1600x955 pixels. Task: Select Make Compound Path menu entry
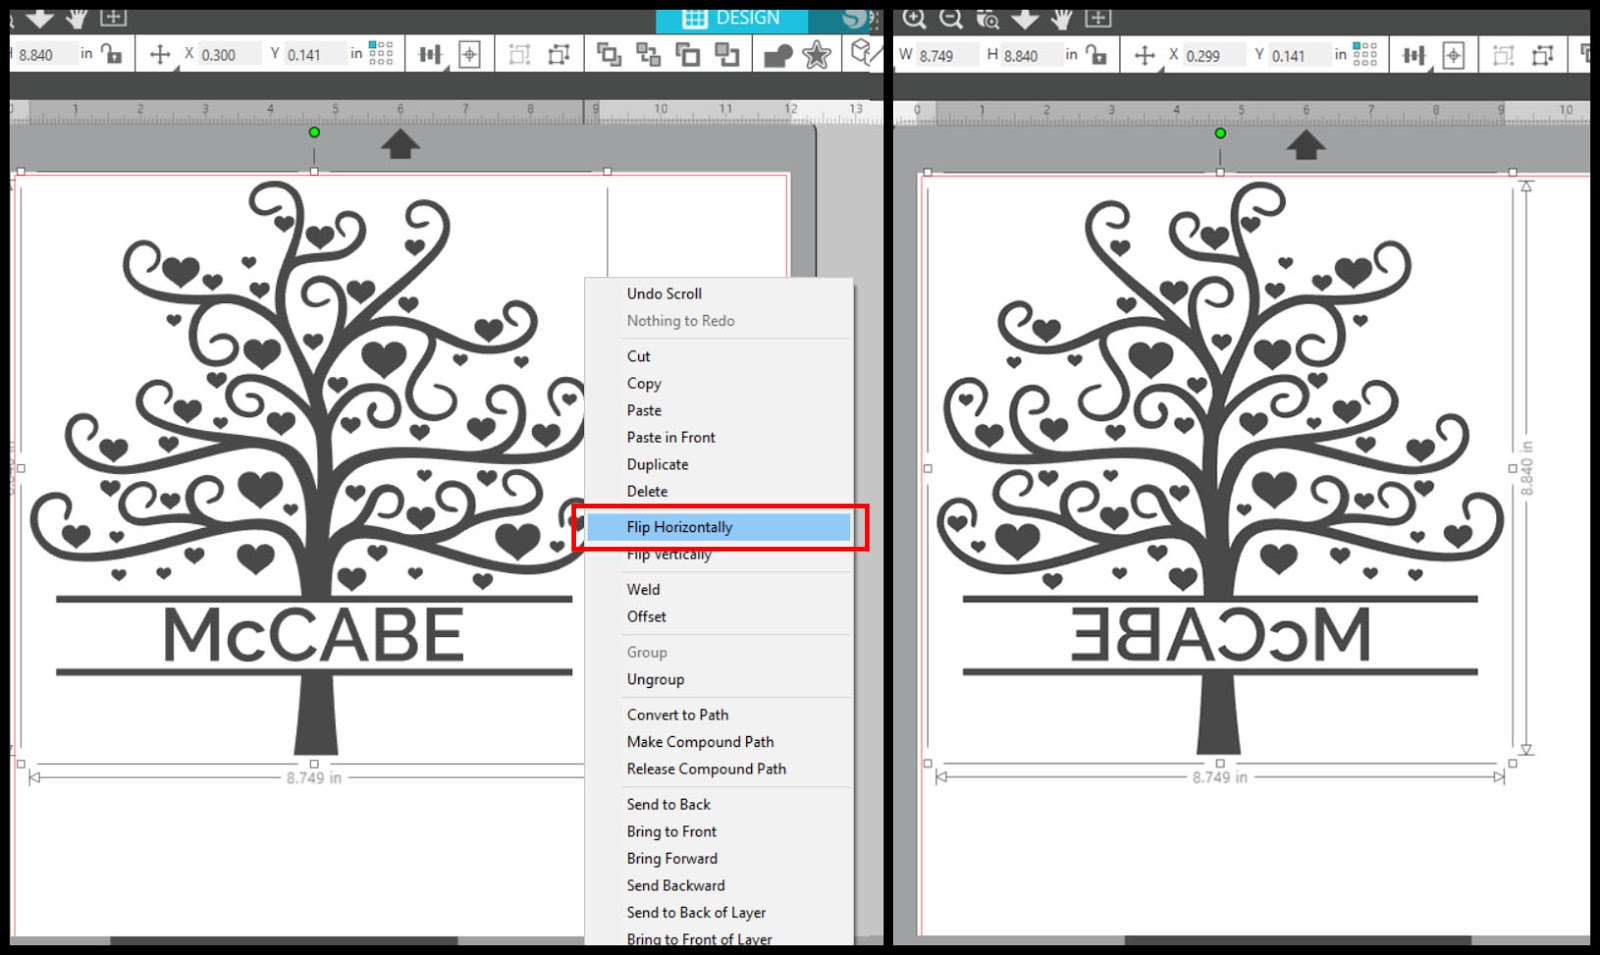click(x=700, y=741)
